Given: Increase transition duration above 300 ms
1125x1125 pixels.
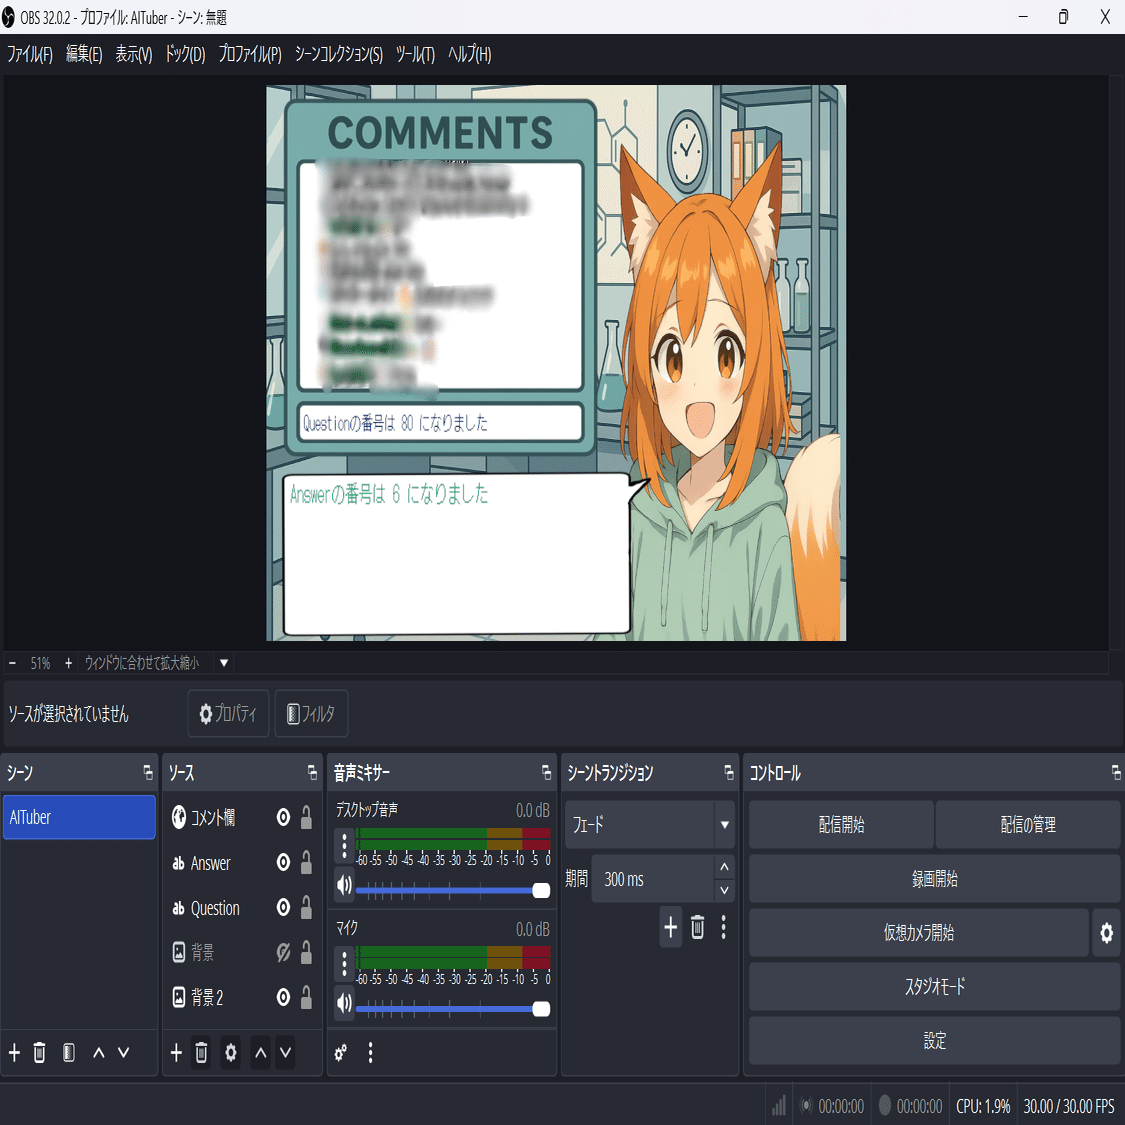Looking at the screenshot, I should click(x=723, y=866).
